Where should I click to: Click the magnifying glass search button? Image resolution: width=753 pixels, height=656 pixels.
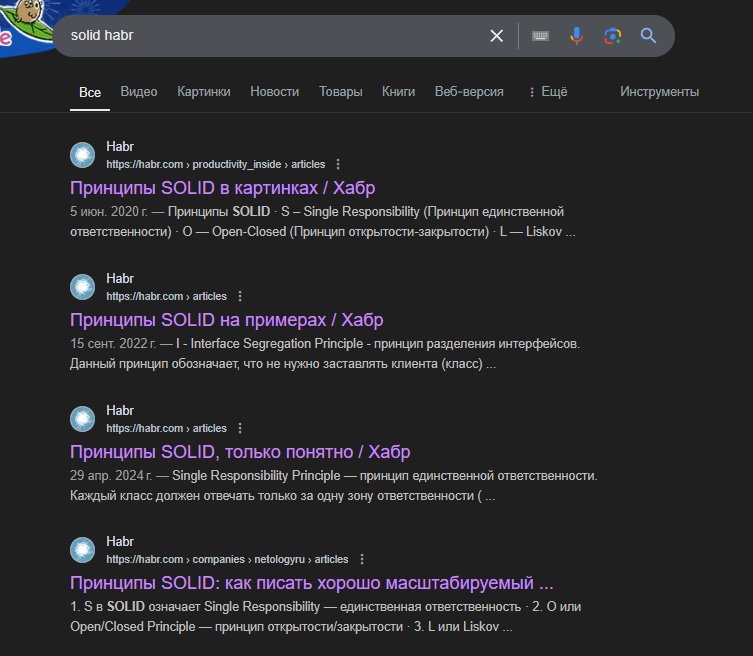[x=648, y=36]
